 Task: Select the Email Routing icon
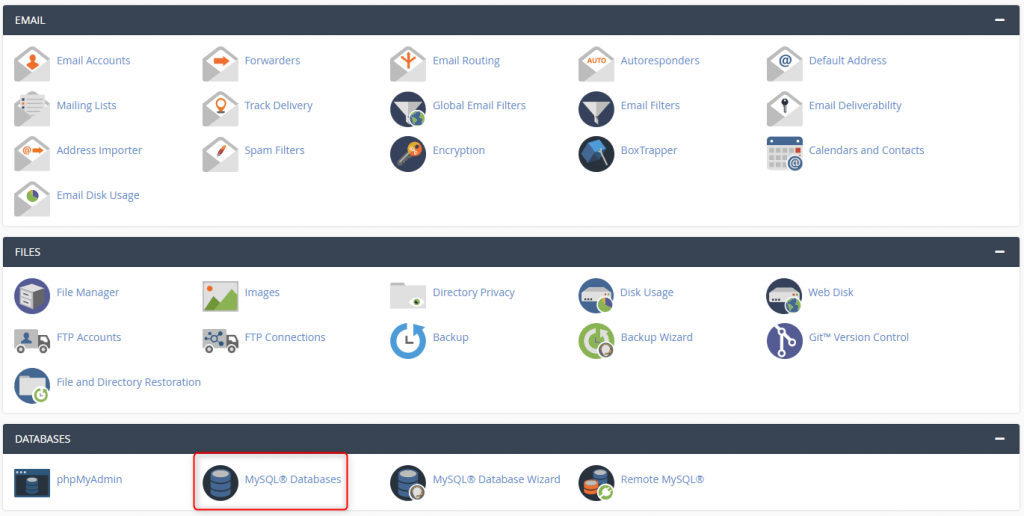[408, 63]
